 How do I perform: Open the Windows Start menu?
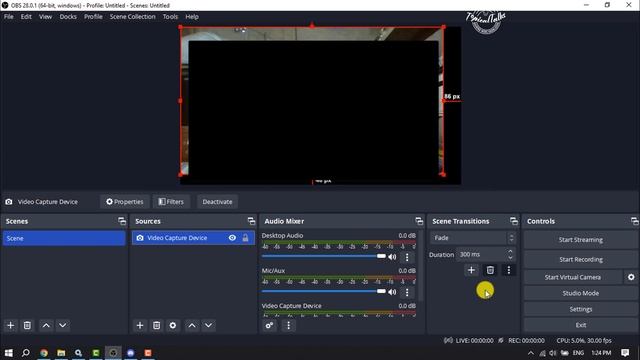tap(8, 353)
